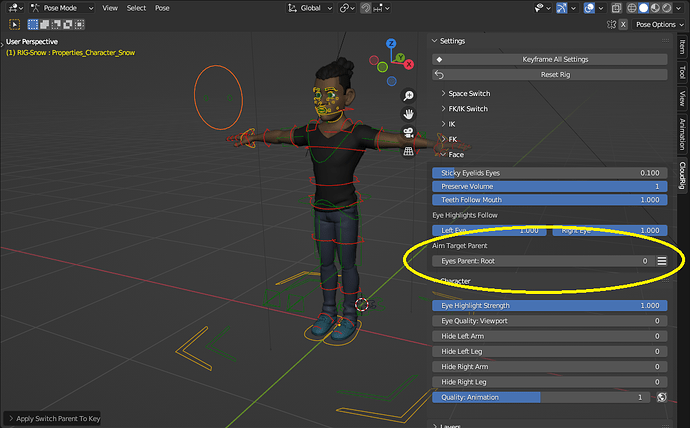
Task: Click globe icon beside Quality: Animation
Action: click(661, 397)
